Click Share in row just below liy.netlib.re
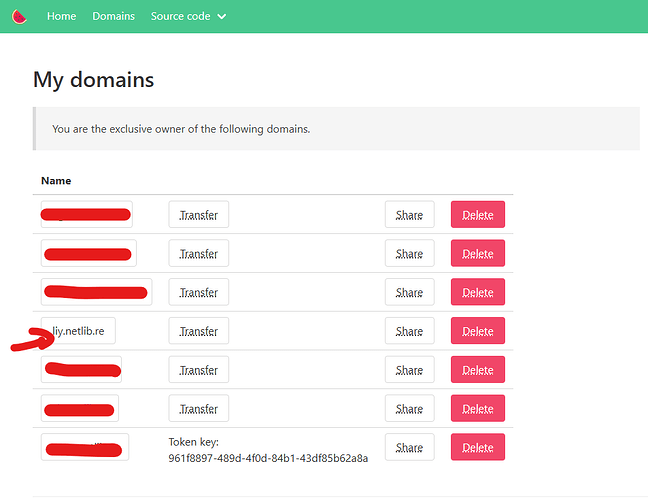Image resolution: width=648 pixels, height=500 pixels. coord(410,369)
